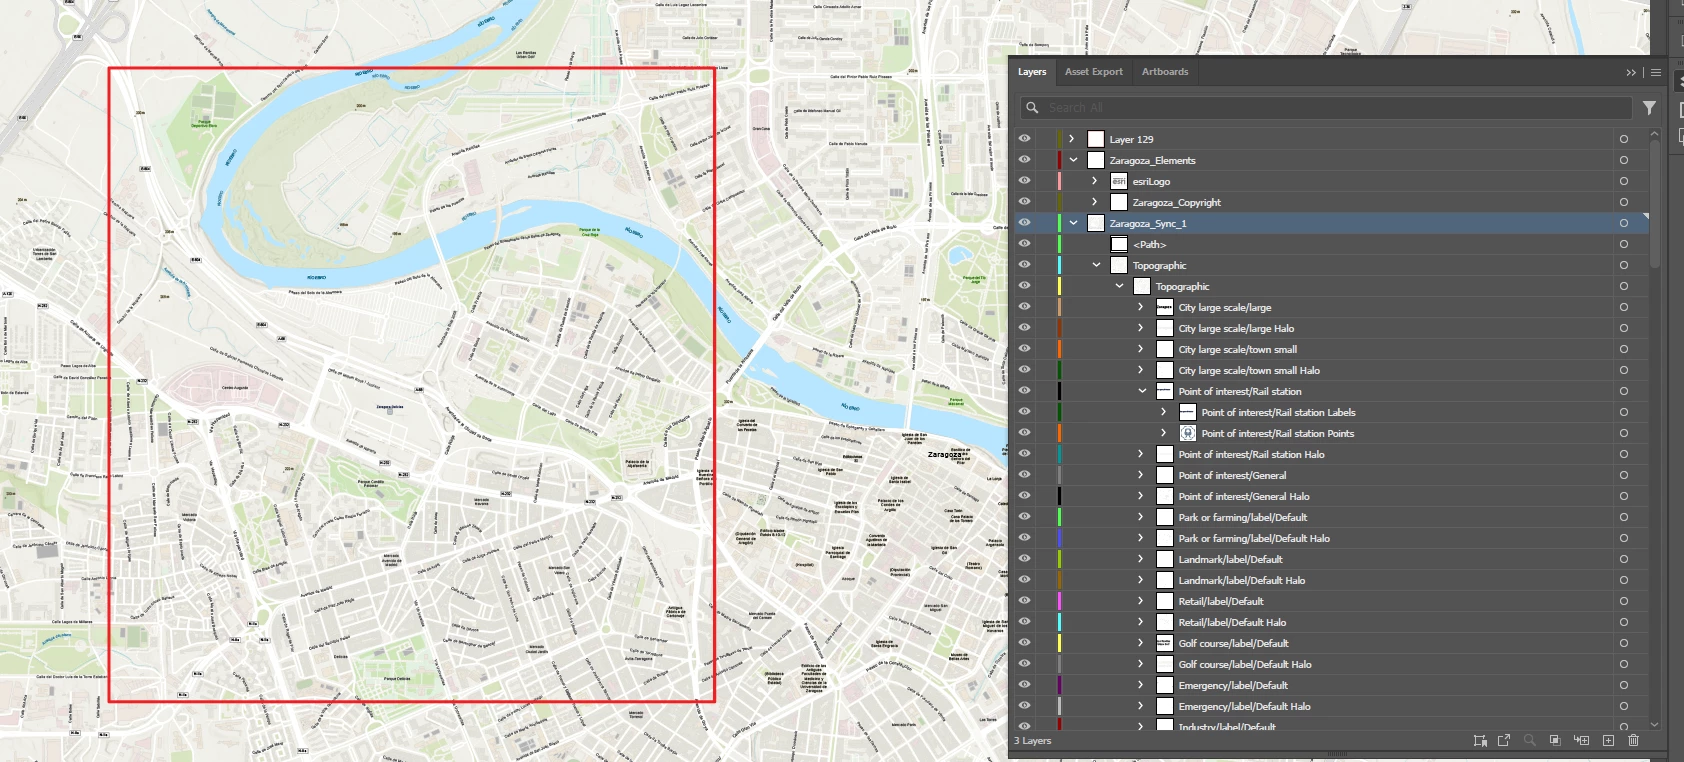Click the Delete Selection trash icon
The height and width of the screenshot is (762, 1684).
click(1633, 740)
